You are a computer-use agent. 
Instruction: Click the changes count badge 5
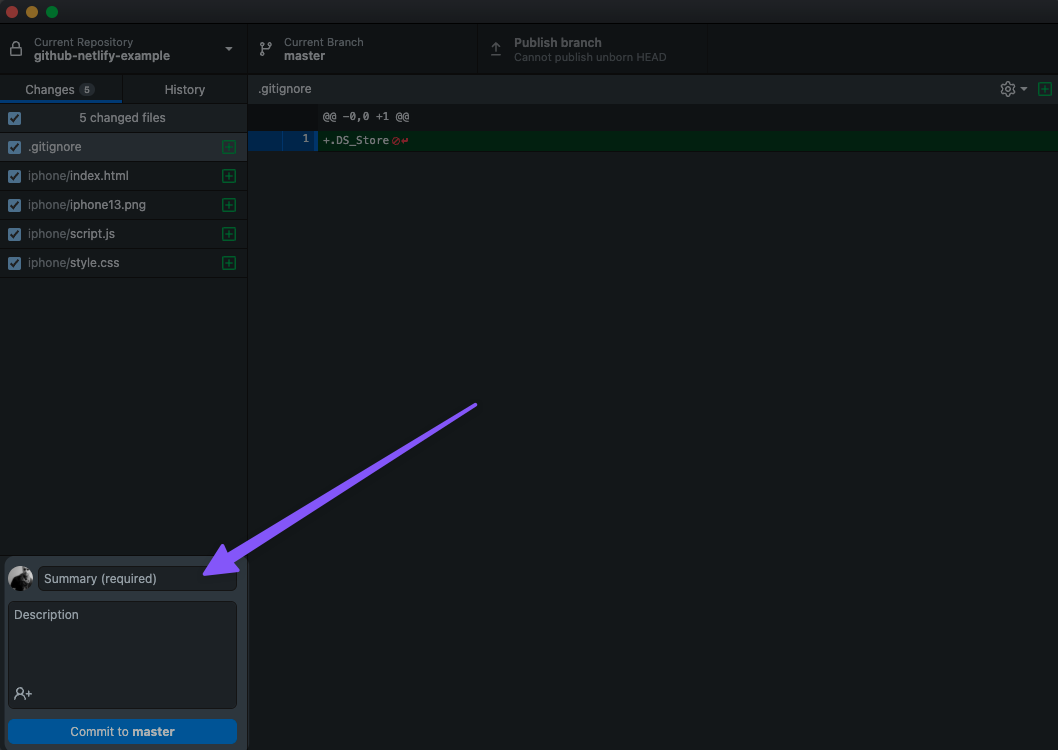pos(86,90)
